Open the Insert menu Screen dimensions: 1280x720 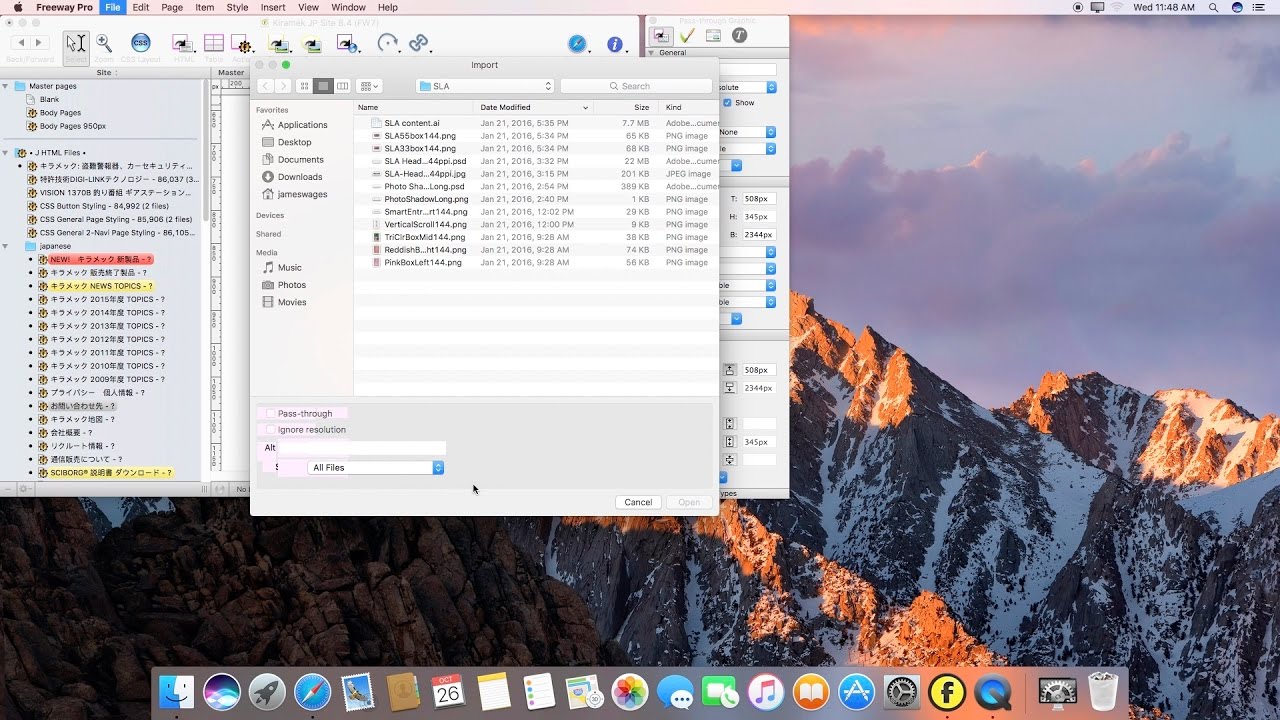pos(273,7)
